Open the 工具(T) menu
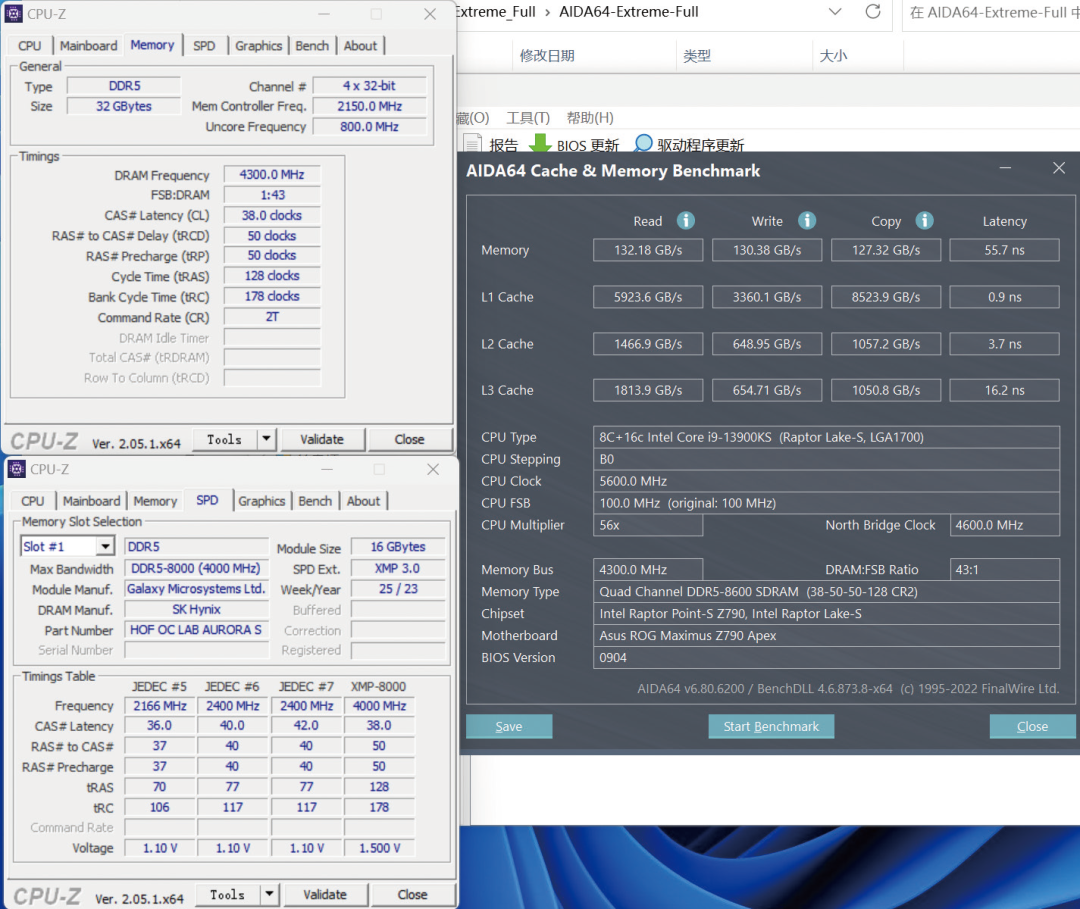 (x=527, y=117)
